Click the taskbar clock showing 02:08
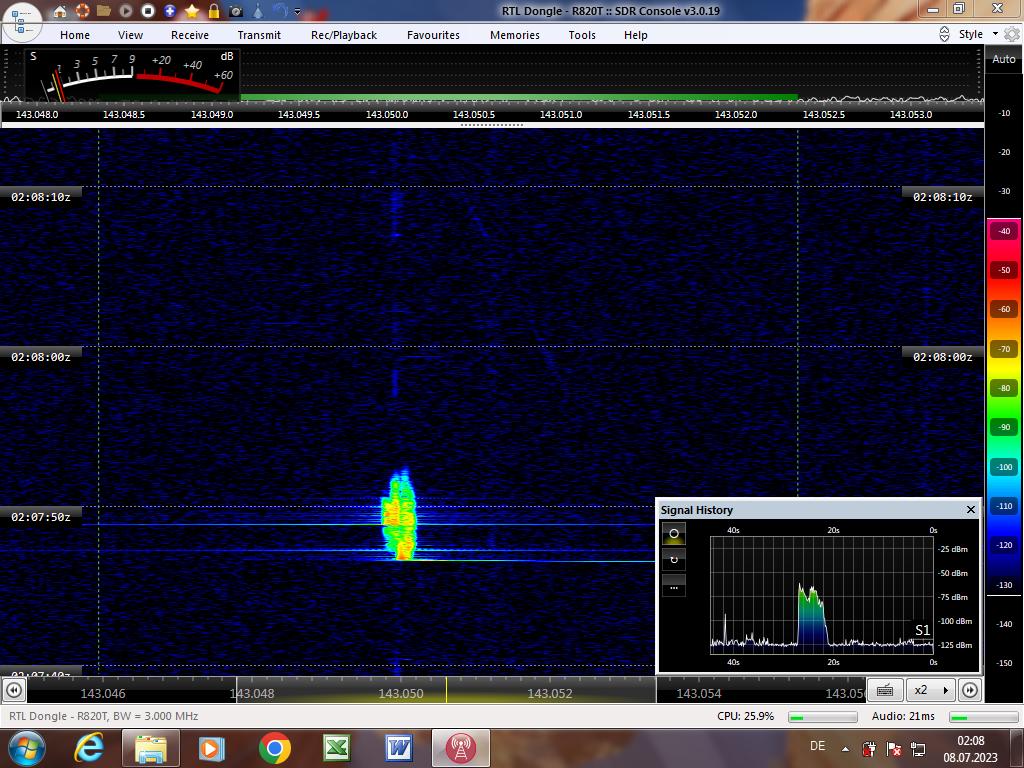The width and height of the screenshot is (1024, 768). click(970, 741)
